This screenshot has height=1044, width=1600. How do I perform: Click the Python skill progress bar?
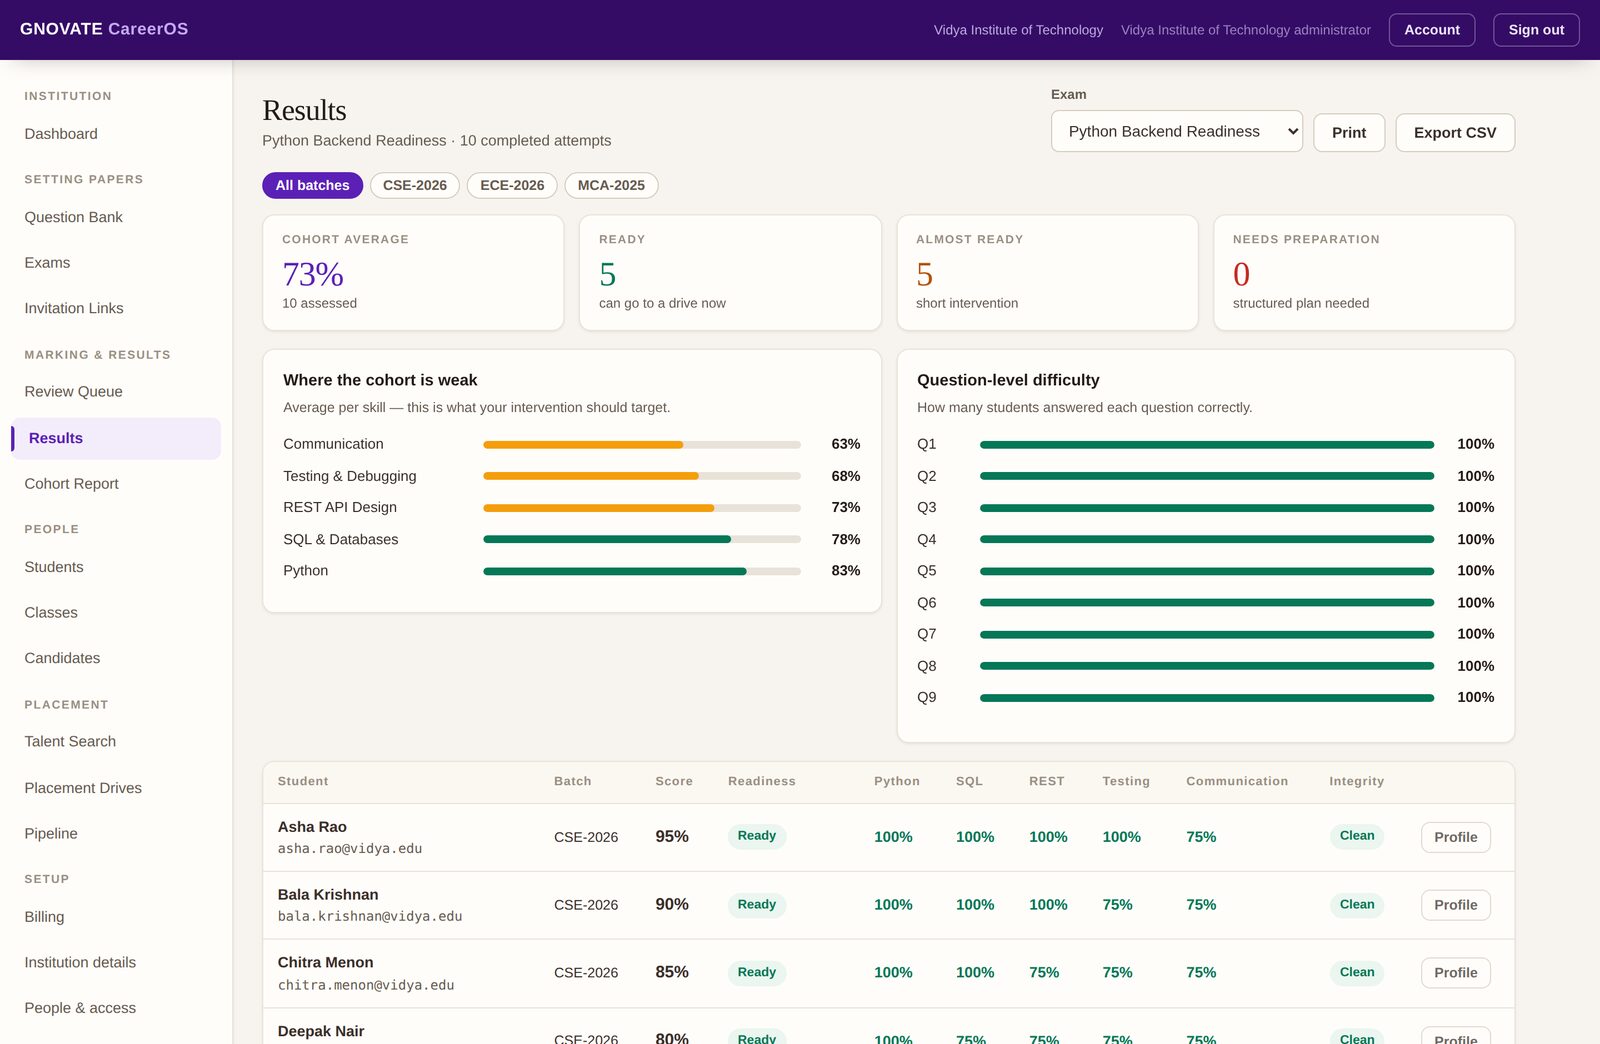click(642, 571)
